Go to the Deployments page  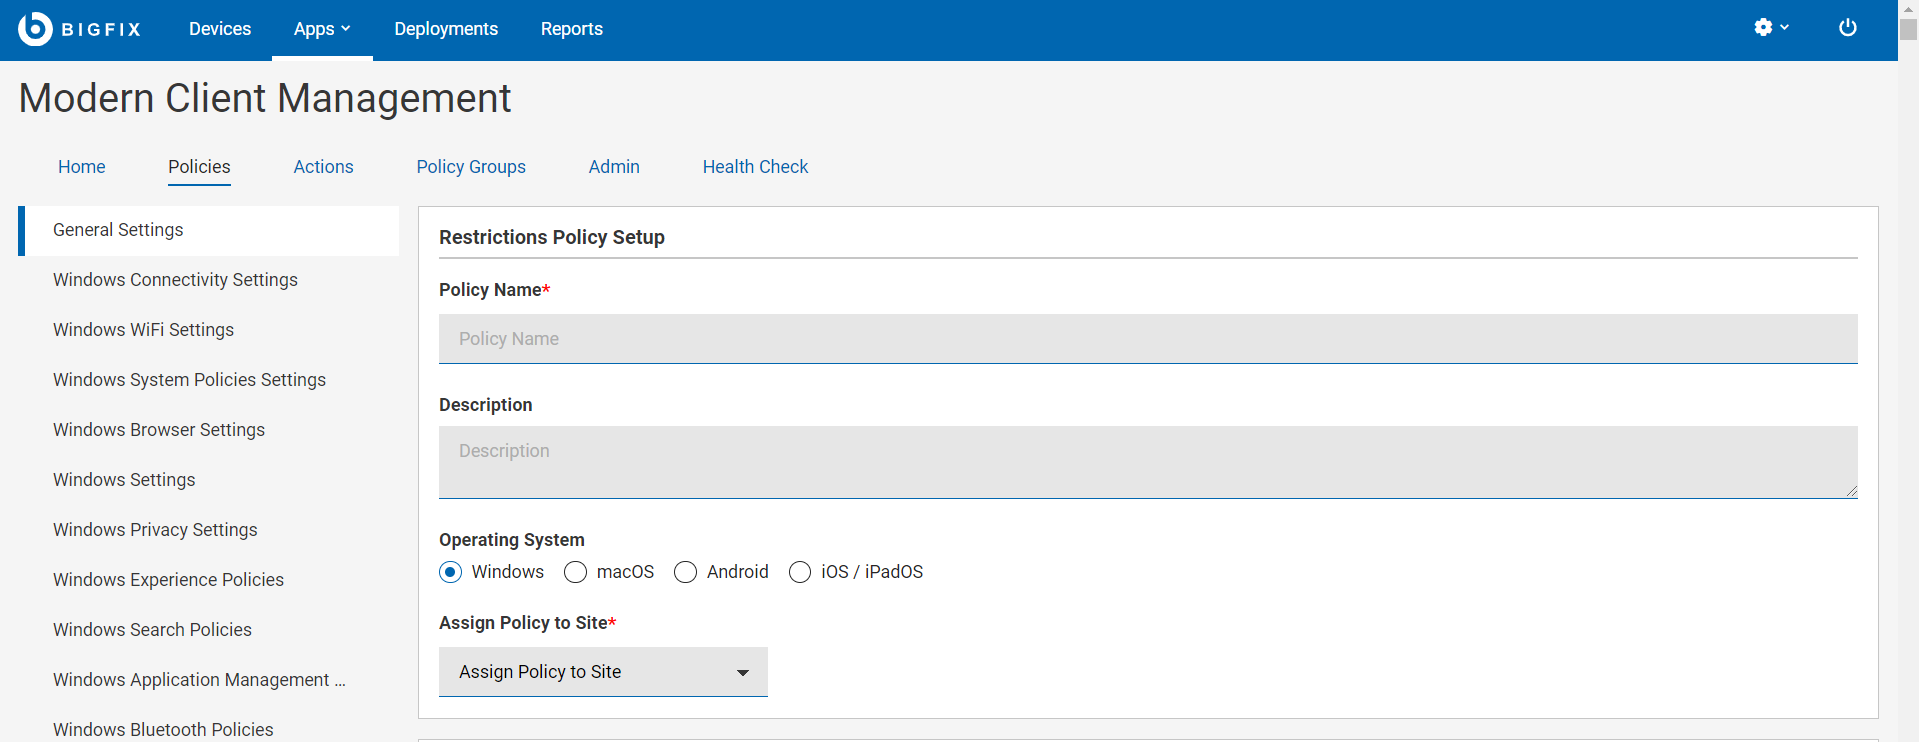446,29
